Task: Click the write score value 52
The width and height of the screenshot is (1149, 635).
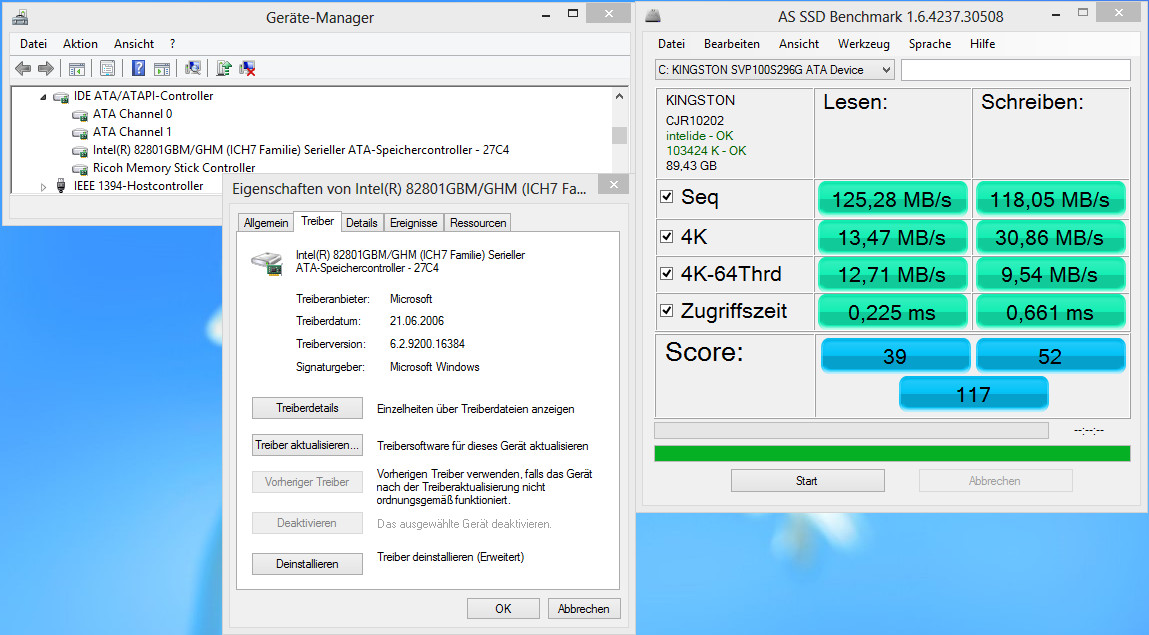Action: pos(1050,356)
